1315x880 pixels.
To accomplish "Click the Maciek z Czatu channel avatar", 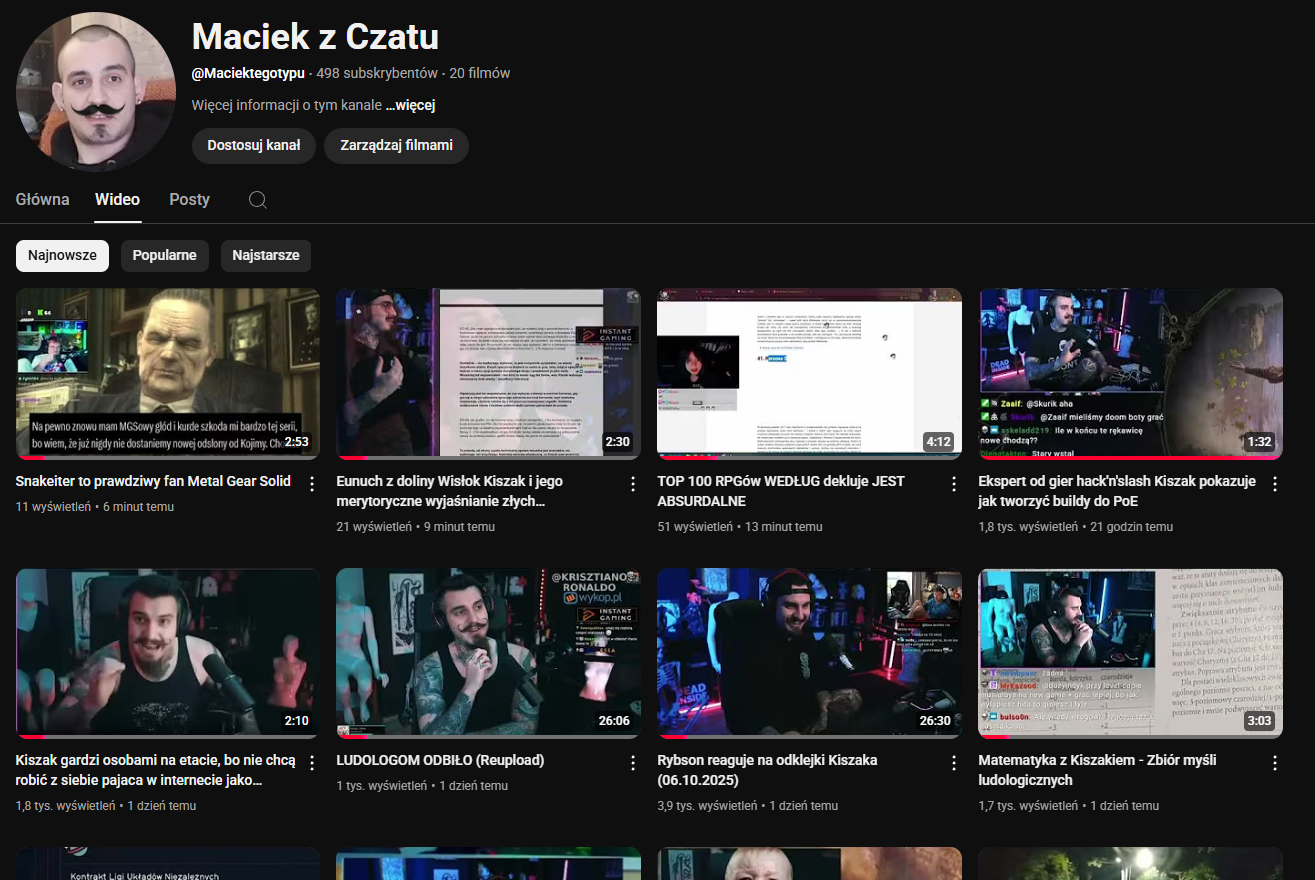I will (96, 92).
